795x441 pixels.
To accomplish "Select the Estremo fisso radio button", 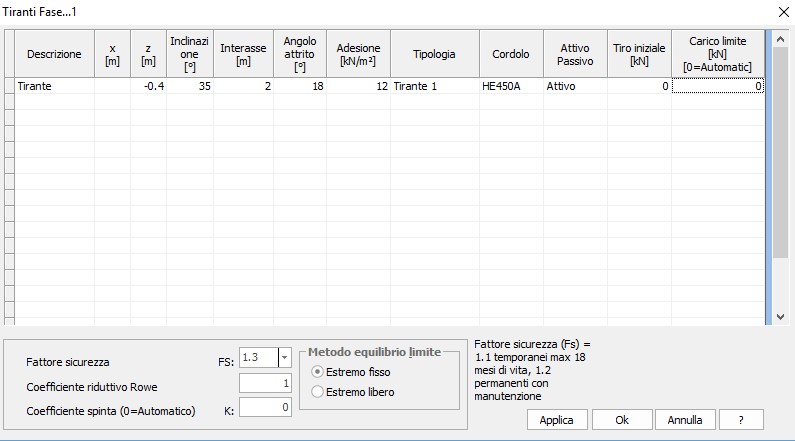I will tap(319, 372).
